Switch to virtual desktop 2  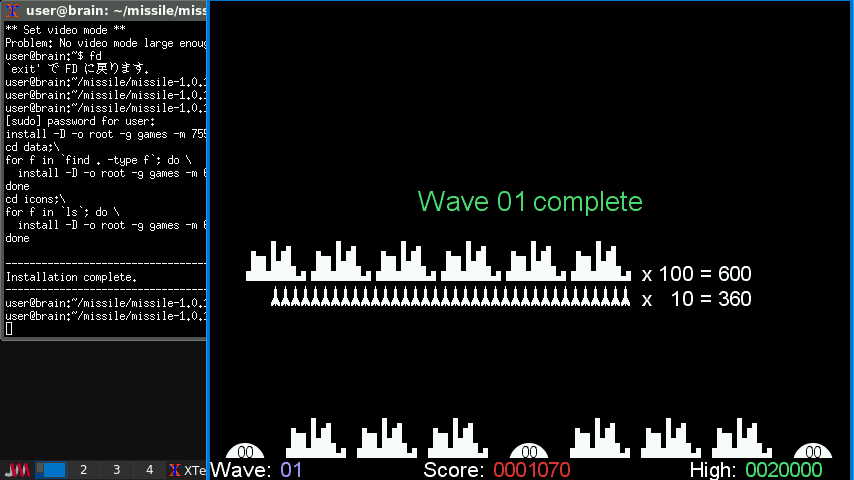(84, 470)
